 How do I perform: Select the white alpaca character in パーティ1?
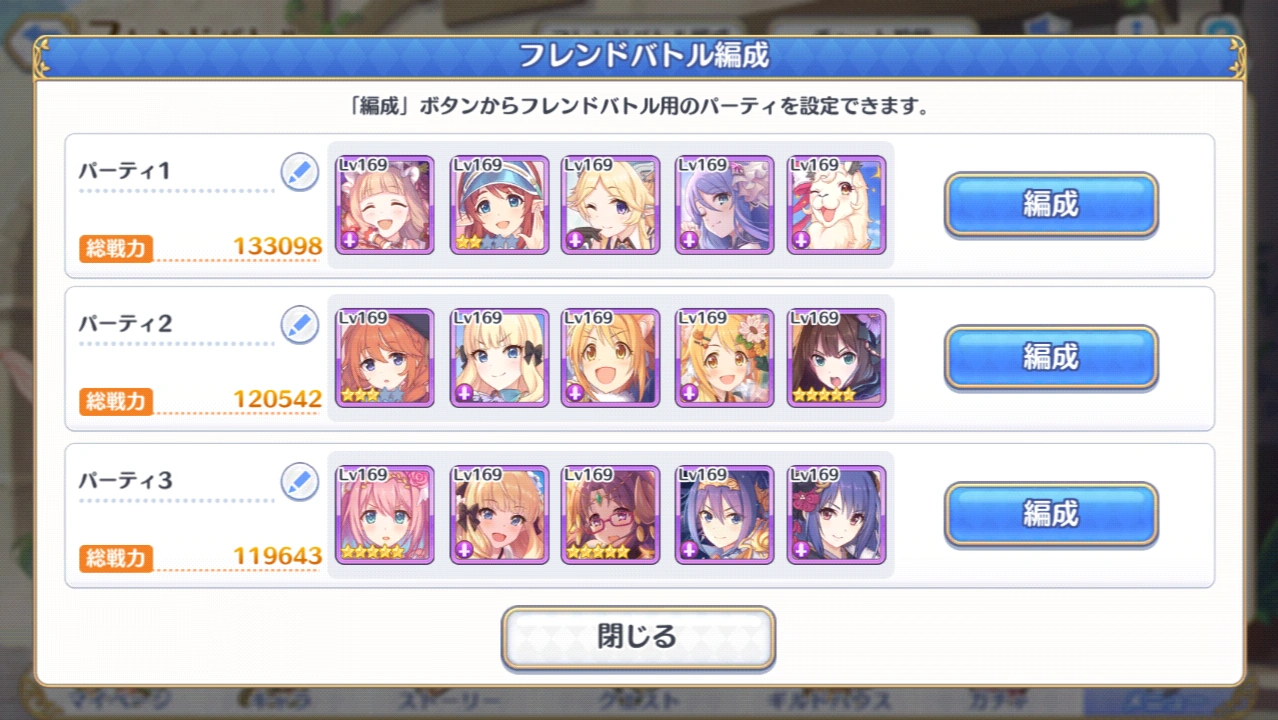coord(836,204)
